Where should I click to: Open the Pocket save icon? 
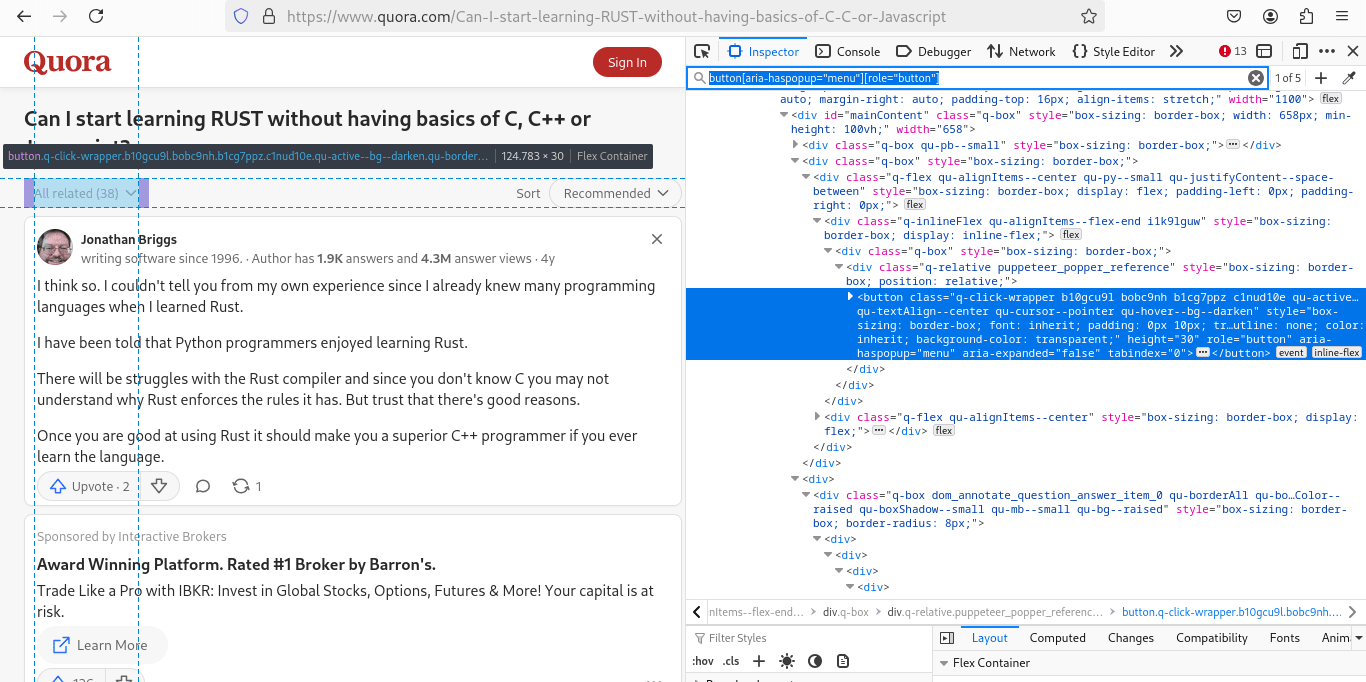pyautogui.click(x=1235, y=16)
